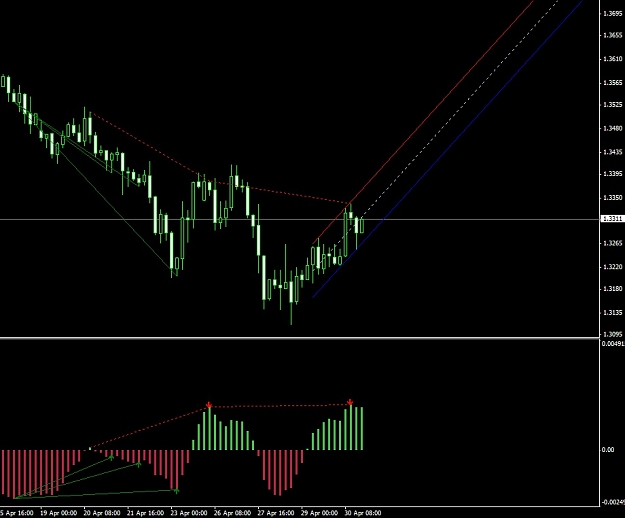Click the 1.3395 price axis label
The width and height of the screenshot is (625, 518).
click(613, 174)
